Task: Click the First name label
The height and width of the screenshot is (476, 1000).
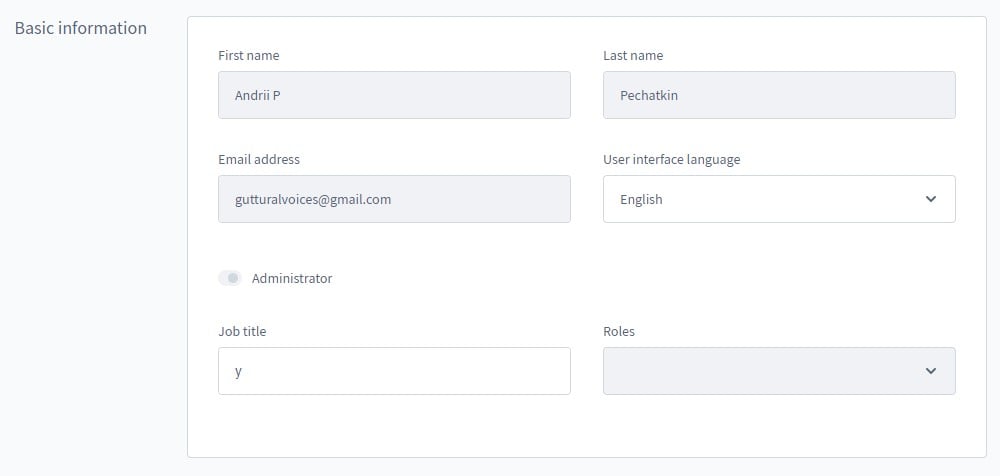Action: point(249,56)
